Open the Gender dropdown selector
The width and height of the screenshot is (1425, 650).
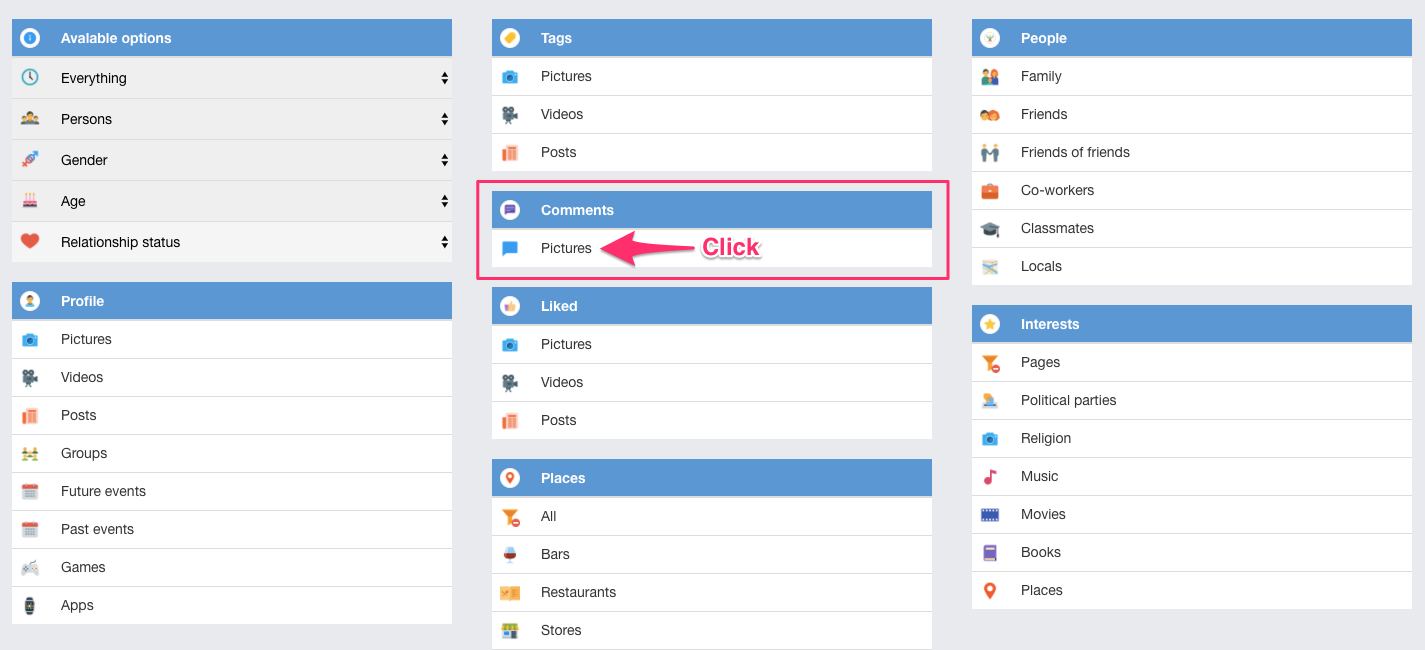click(x=232, y=160)
